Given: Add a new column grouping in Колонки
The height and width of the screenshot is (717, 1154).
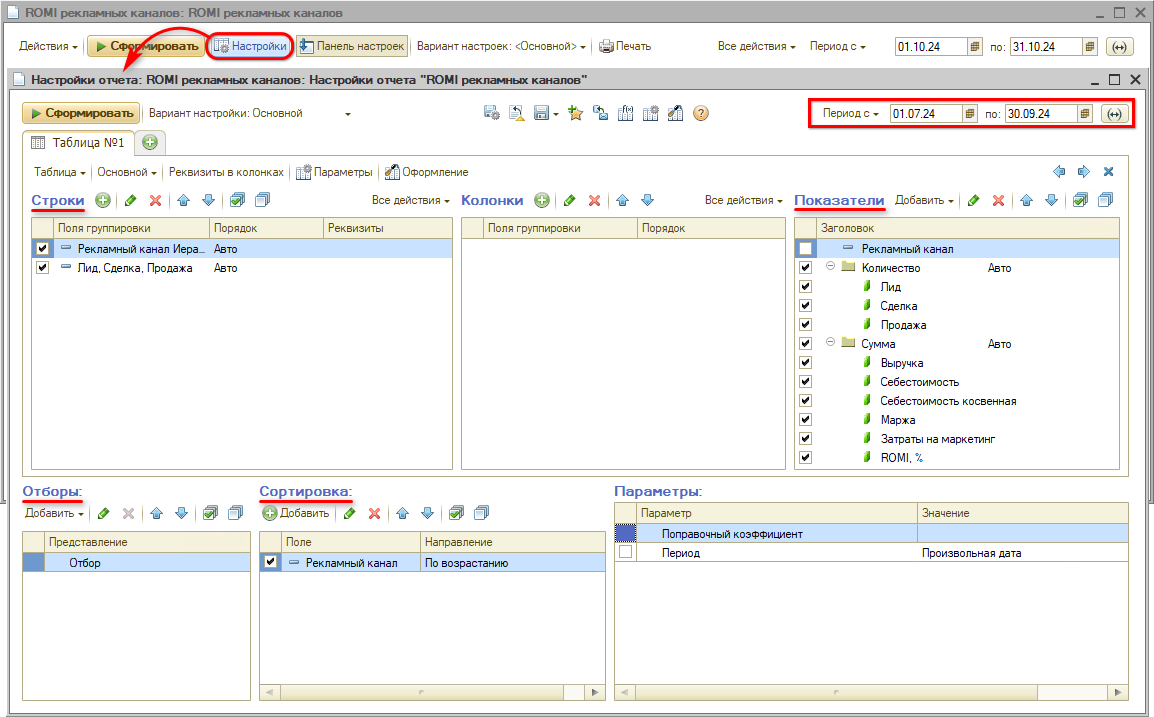Looking at the screenshot, I should pyautogui.click(x=542, y=200).
